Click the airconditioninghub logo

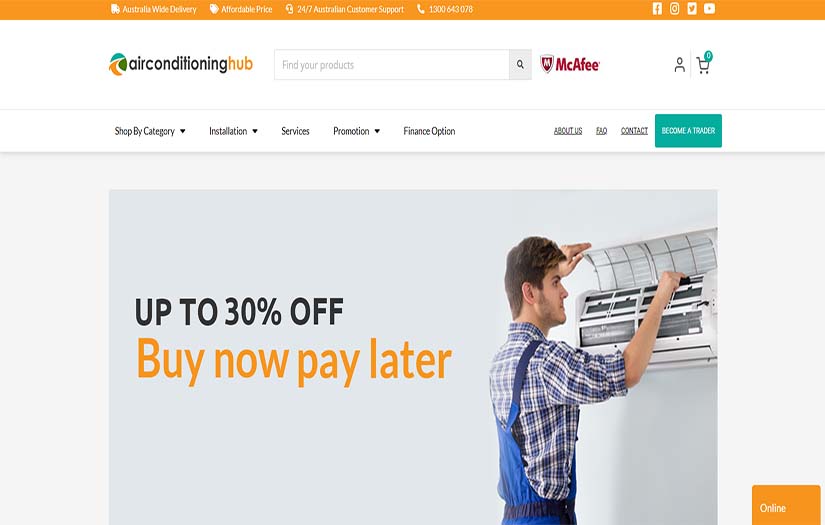coord(180,64)
